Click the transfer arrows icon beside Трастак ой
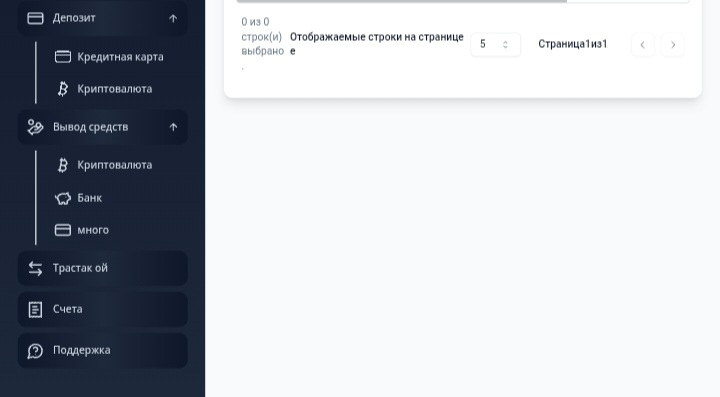Screen dimensions: 720x397 (x=35, y=268)
